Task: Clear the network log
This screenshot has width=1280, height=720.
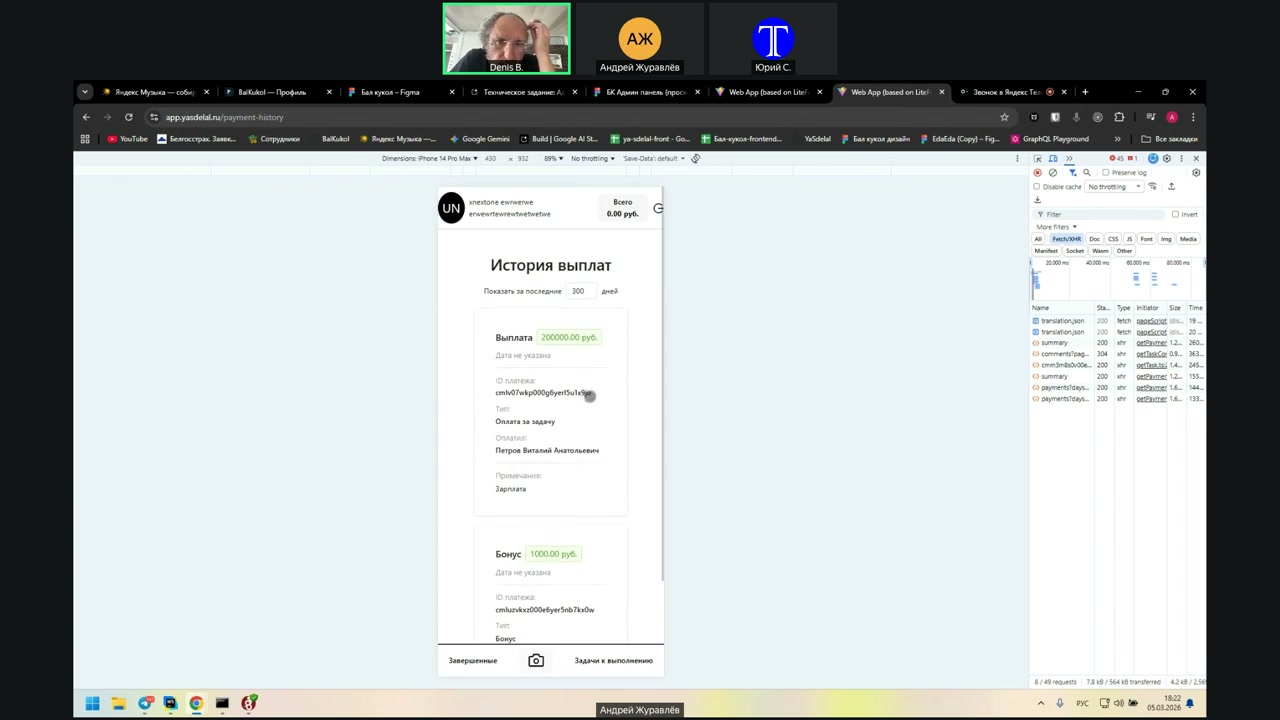Action: pyautogui.click(x=1052, y=173)
